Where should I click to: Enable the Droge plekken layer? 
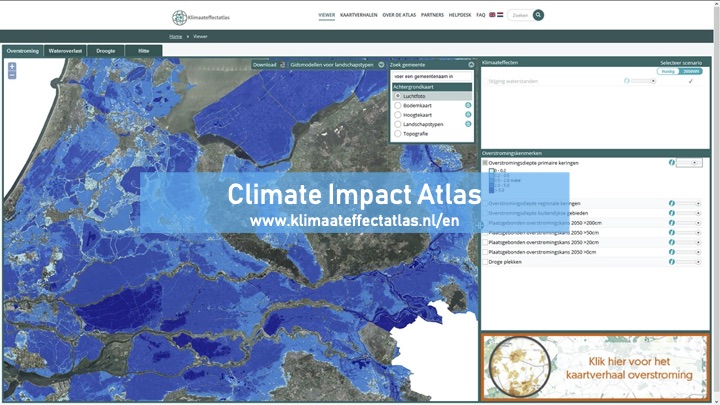pyautogui.click(x=485, y=262)
